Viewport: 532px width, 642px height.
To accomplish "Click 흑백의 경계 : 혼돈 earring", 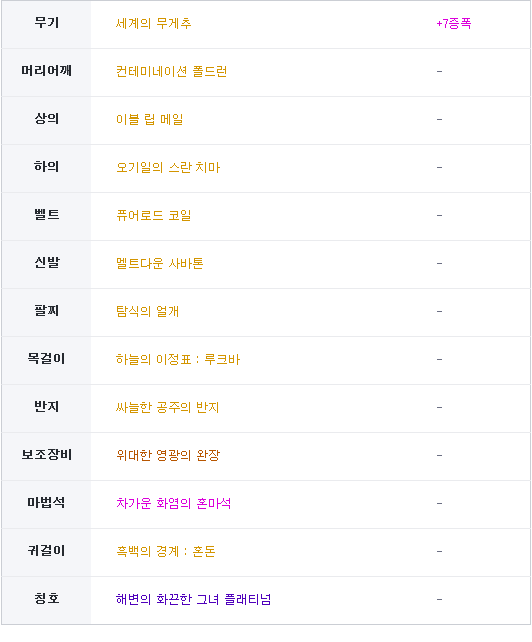I will point(165,552).
